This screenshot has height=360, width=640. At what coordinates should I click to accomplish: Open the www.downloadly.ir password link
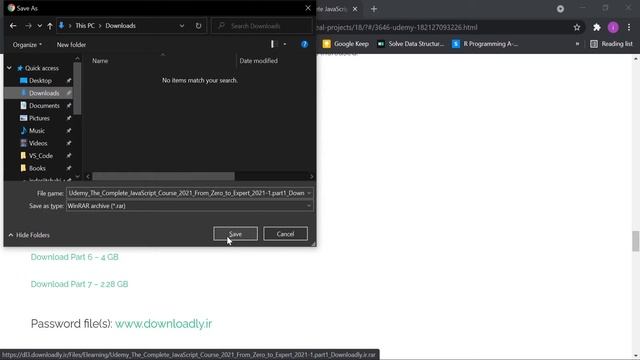pyautogui.click(x=163, y=324)
